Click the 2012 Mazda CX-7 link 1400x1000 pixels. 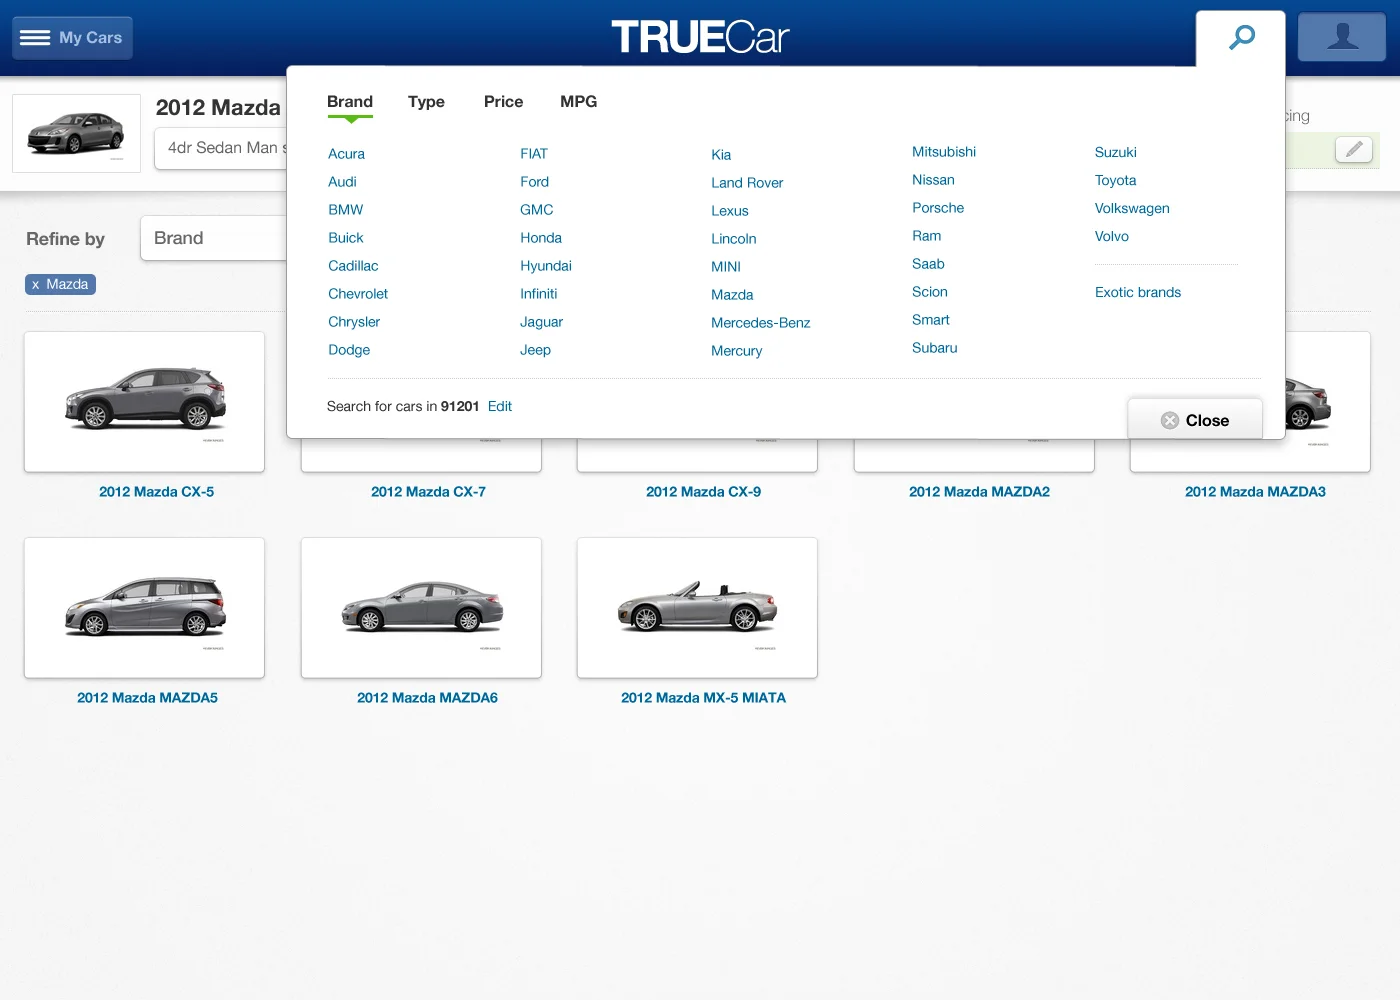coord(428,492)
